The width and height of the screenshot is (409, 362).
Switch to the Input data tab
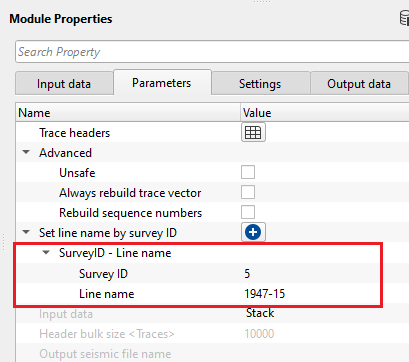tap(64, 84)
